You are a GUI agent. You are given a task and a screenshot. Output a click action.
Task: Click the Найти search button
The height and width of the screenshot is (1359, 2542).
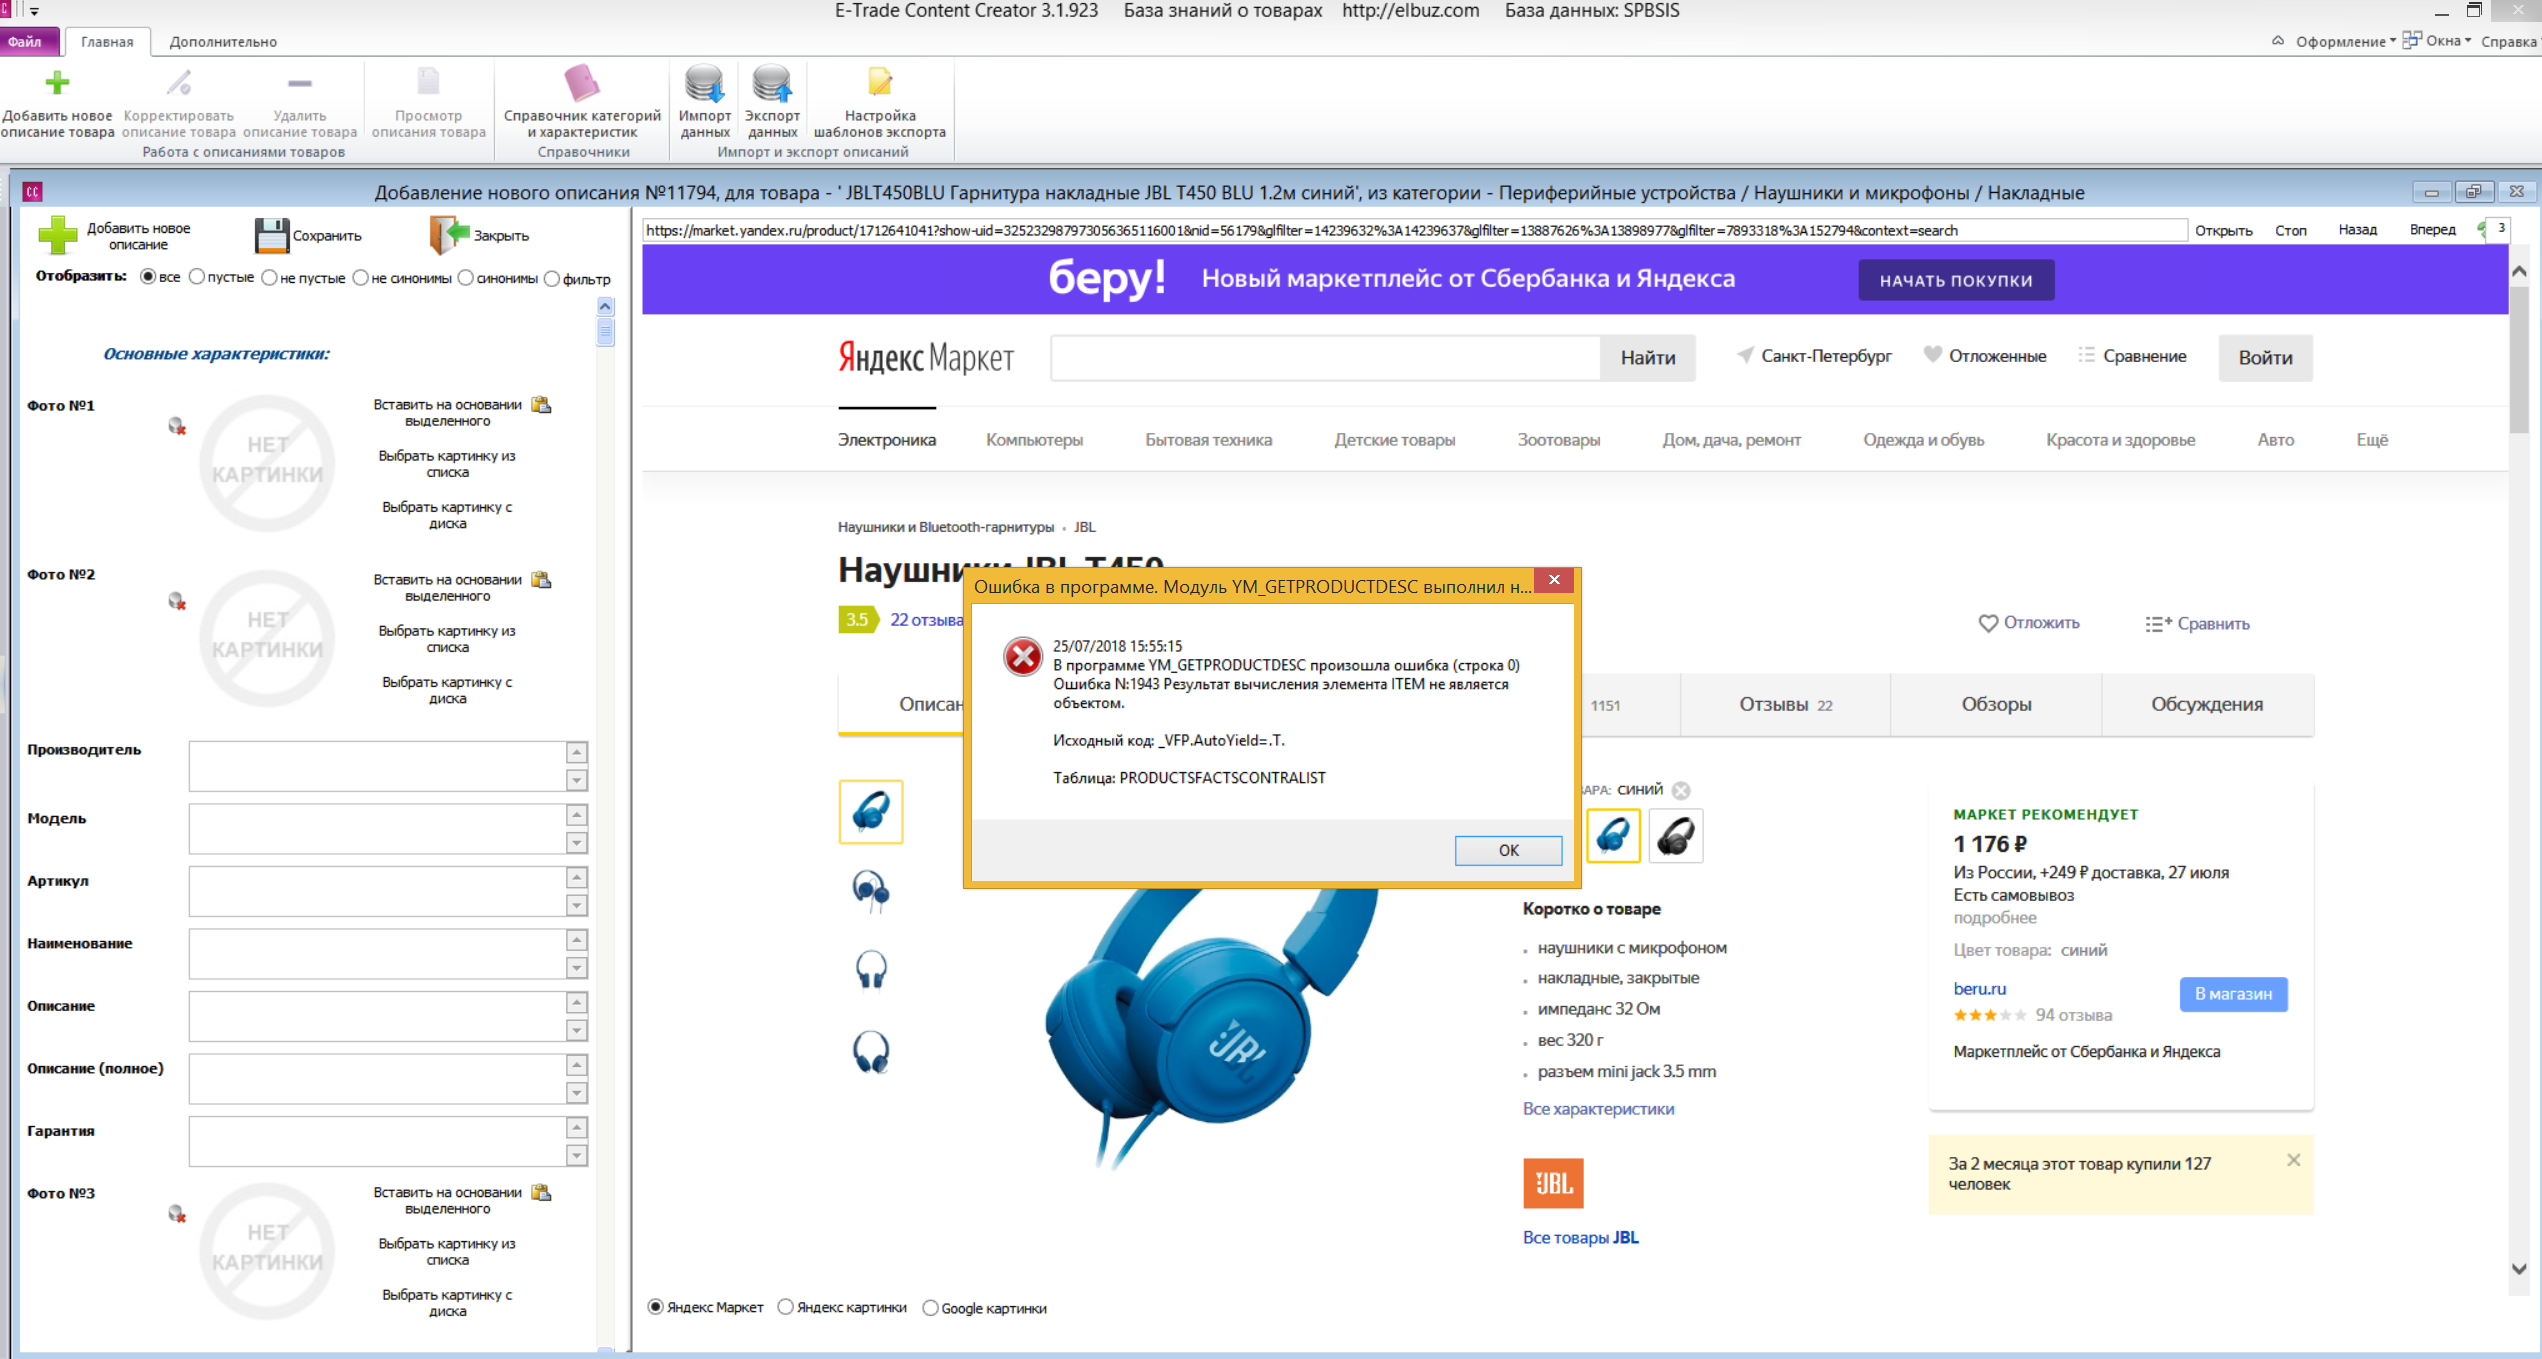click(x=1647, y=358)
